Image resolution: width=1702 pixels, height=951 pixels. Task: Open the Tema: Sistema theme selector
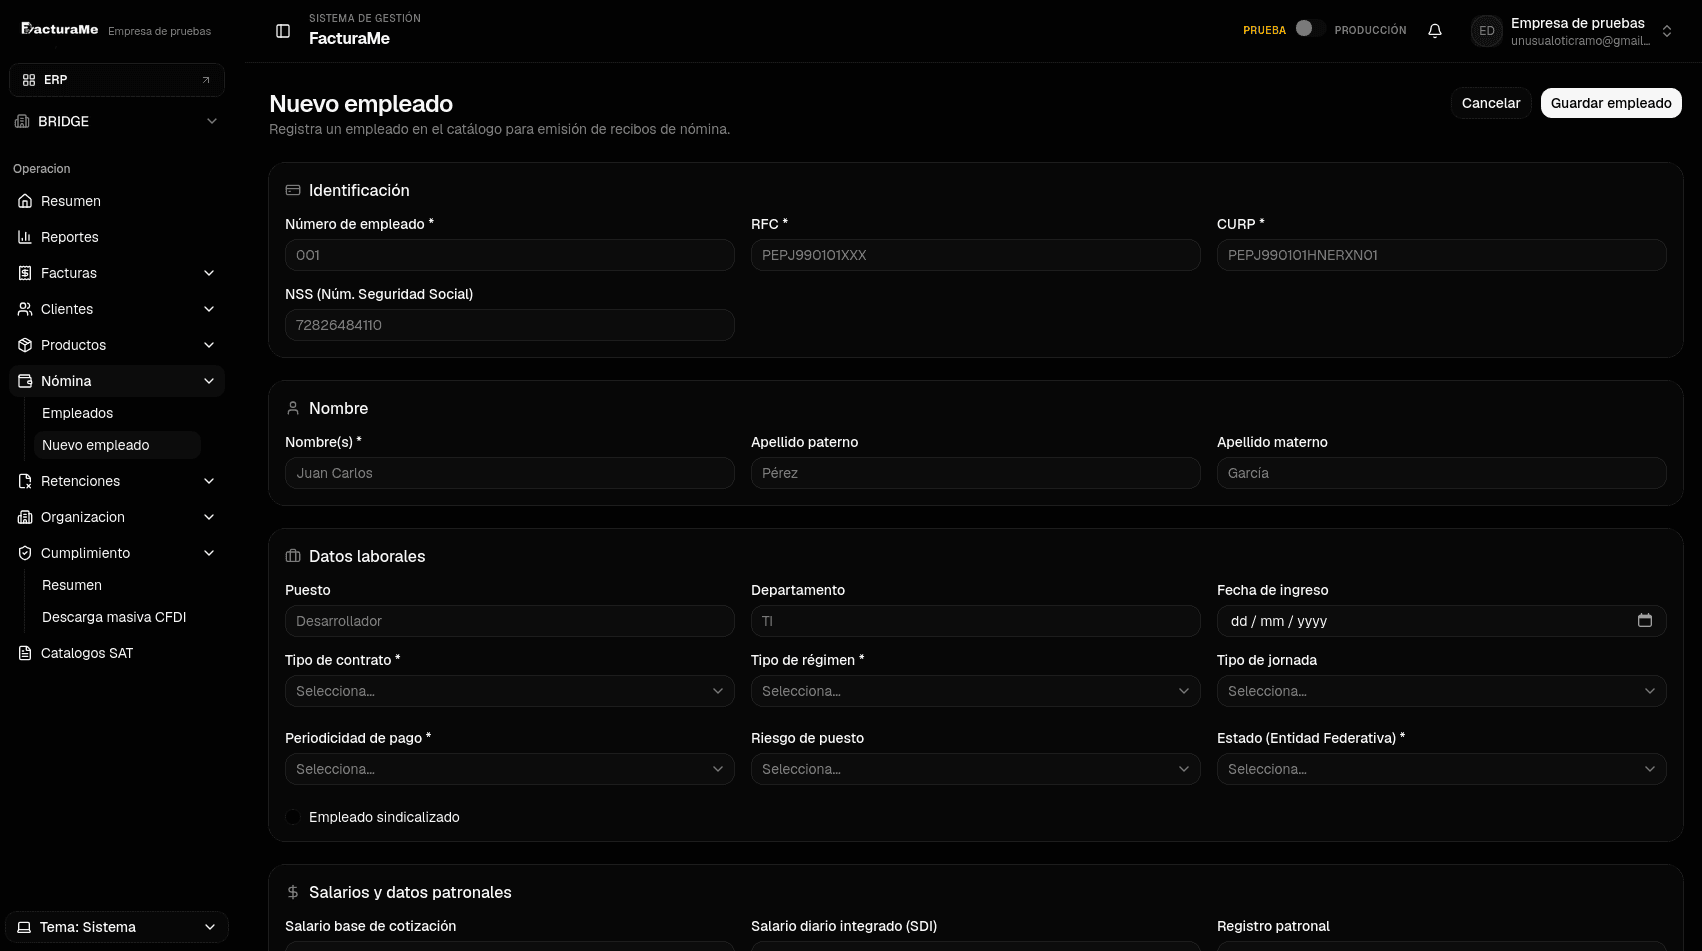coord(117,927)
